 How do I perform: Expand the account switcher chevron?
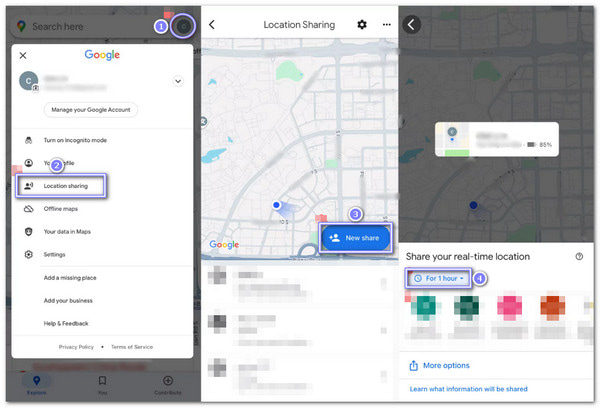[178, 81]
